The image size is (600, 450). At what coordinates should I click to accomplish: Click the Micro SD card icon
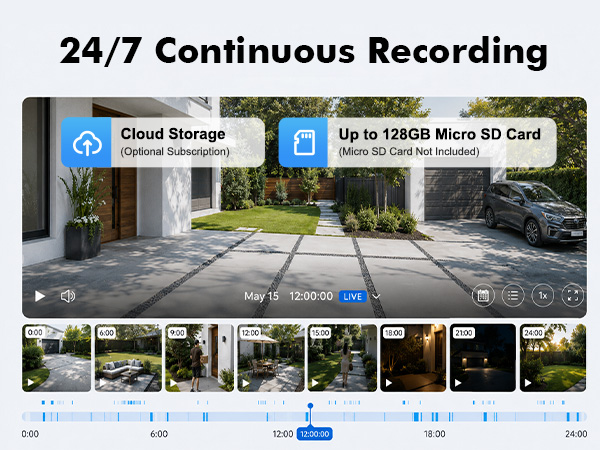coord(303,142)
